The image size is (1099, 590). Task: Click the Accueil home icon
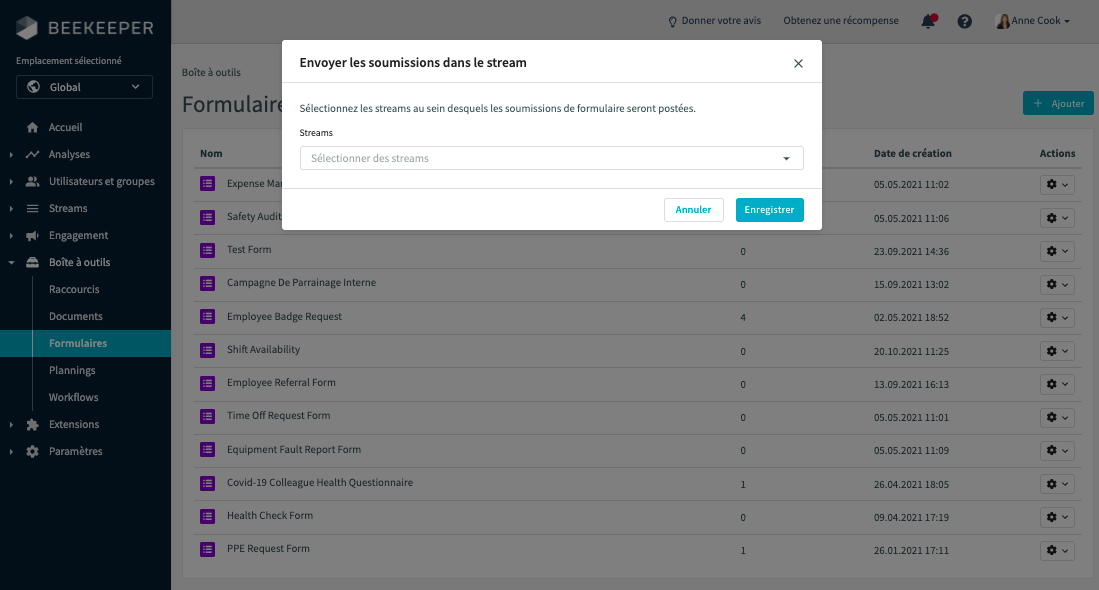point(33,128)
